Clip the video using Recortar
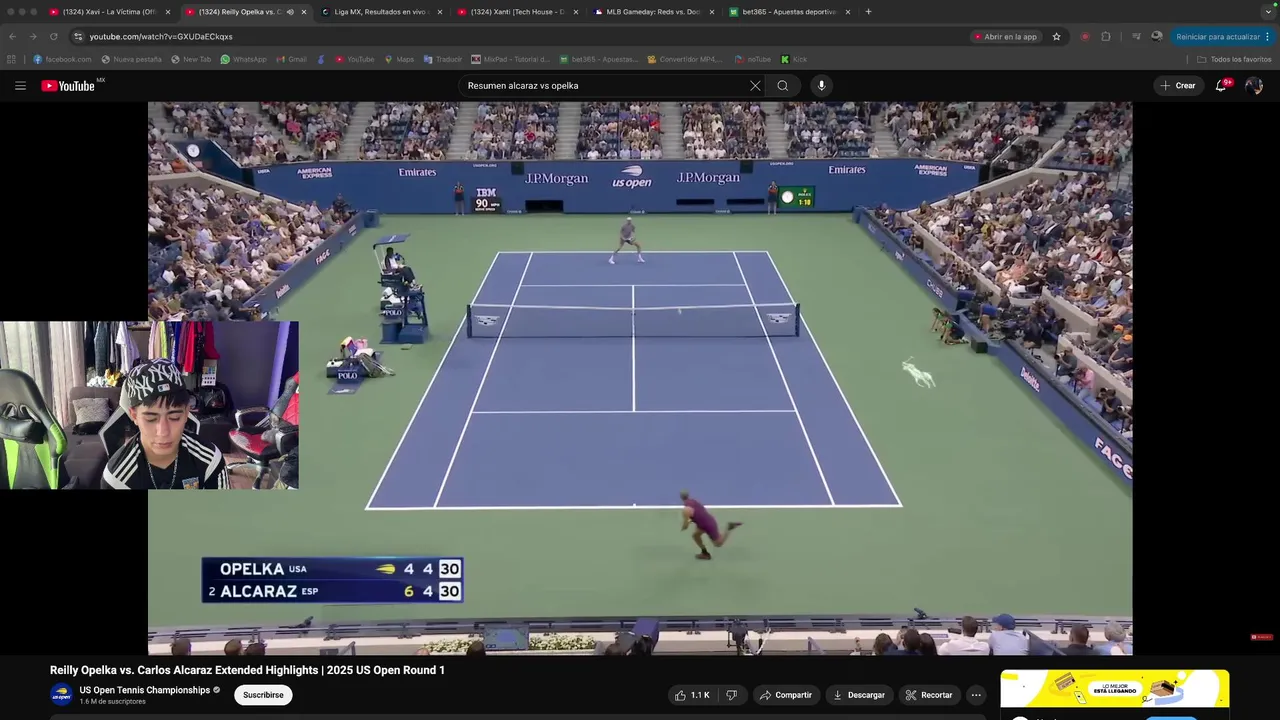 click(x=929, y=695)
